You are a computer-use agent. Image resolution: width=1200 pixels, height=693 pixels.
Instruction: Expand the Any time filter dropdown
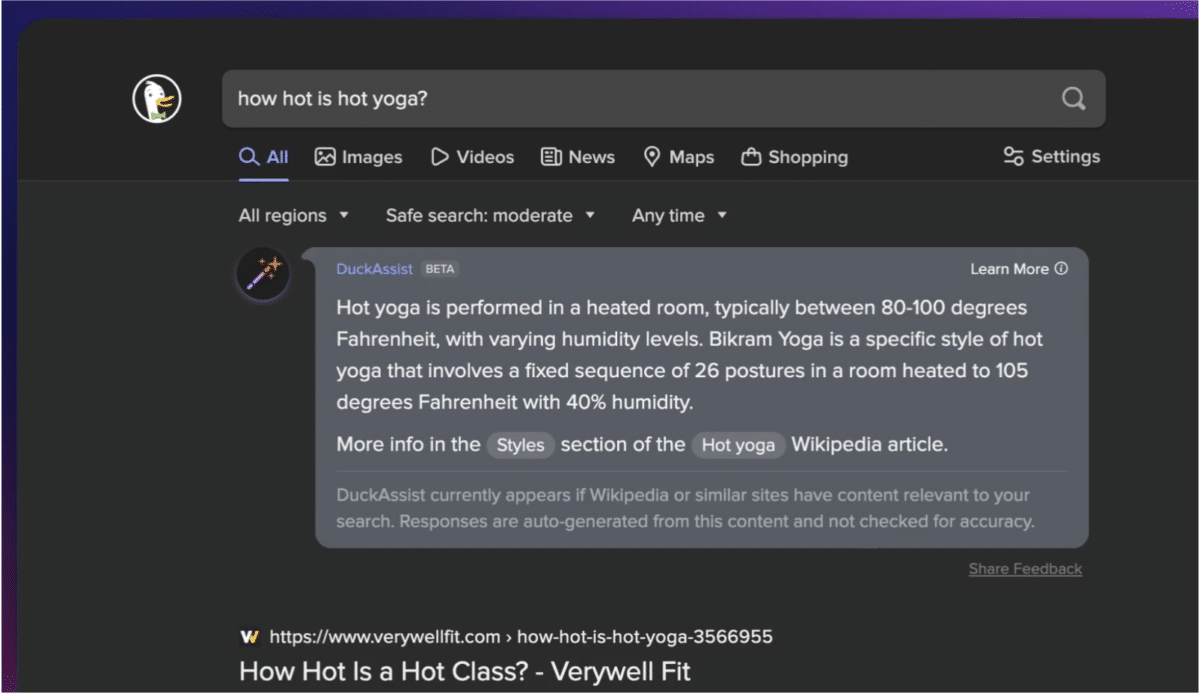(x=679, y=215)
